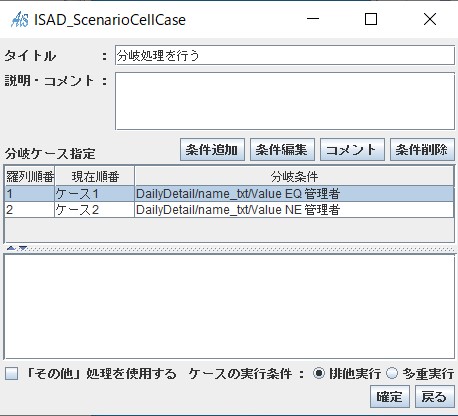Click the 条件追加 button
Screen dimensions: 458x416
(x=212, y=150)
